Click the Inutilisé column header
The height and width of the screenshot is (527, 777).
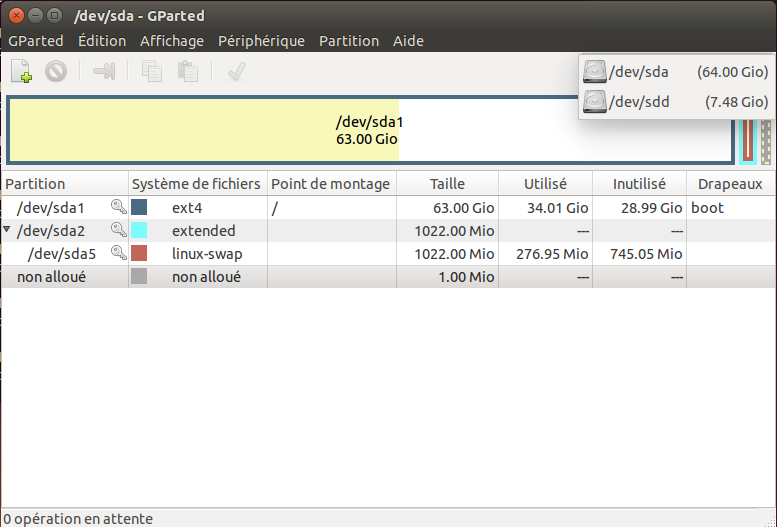click(639, 184)
